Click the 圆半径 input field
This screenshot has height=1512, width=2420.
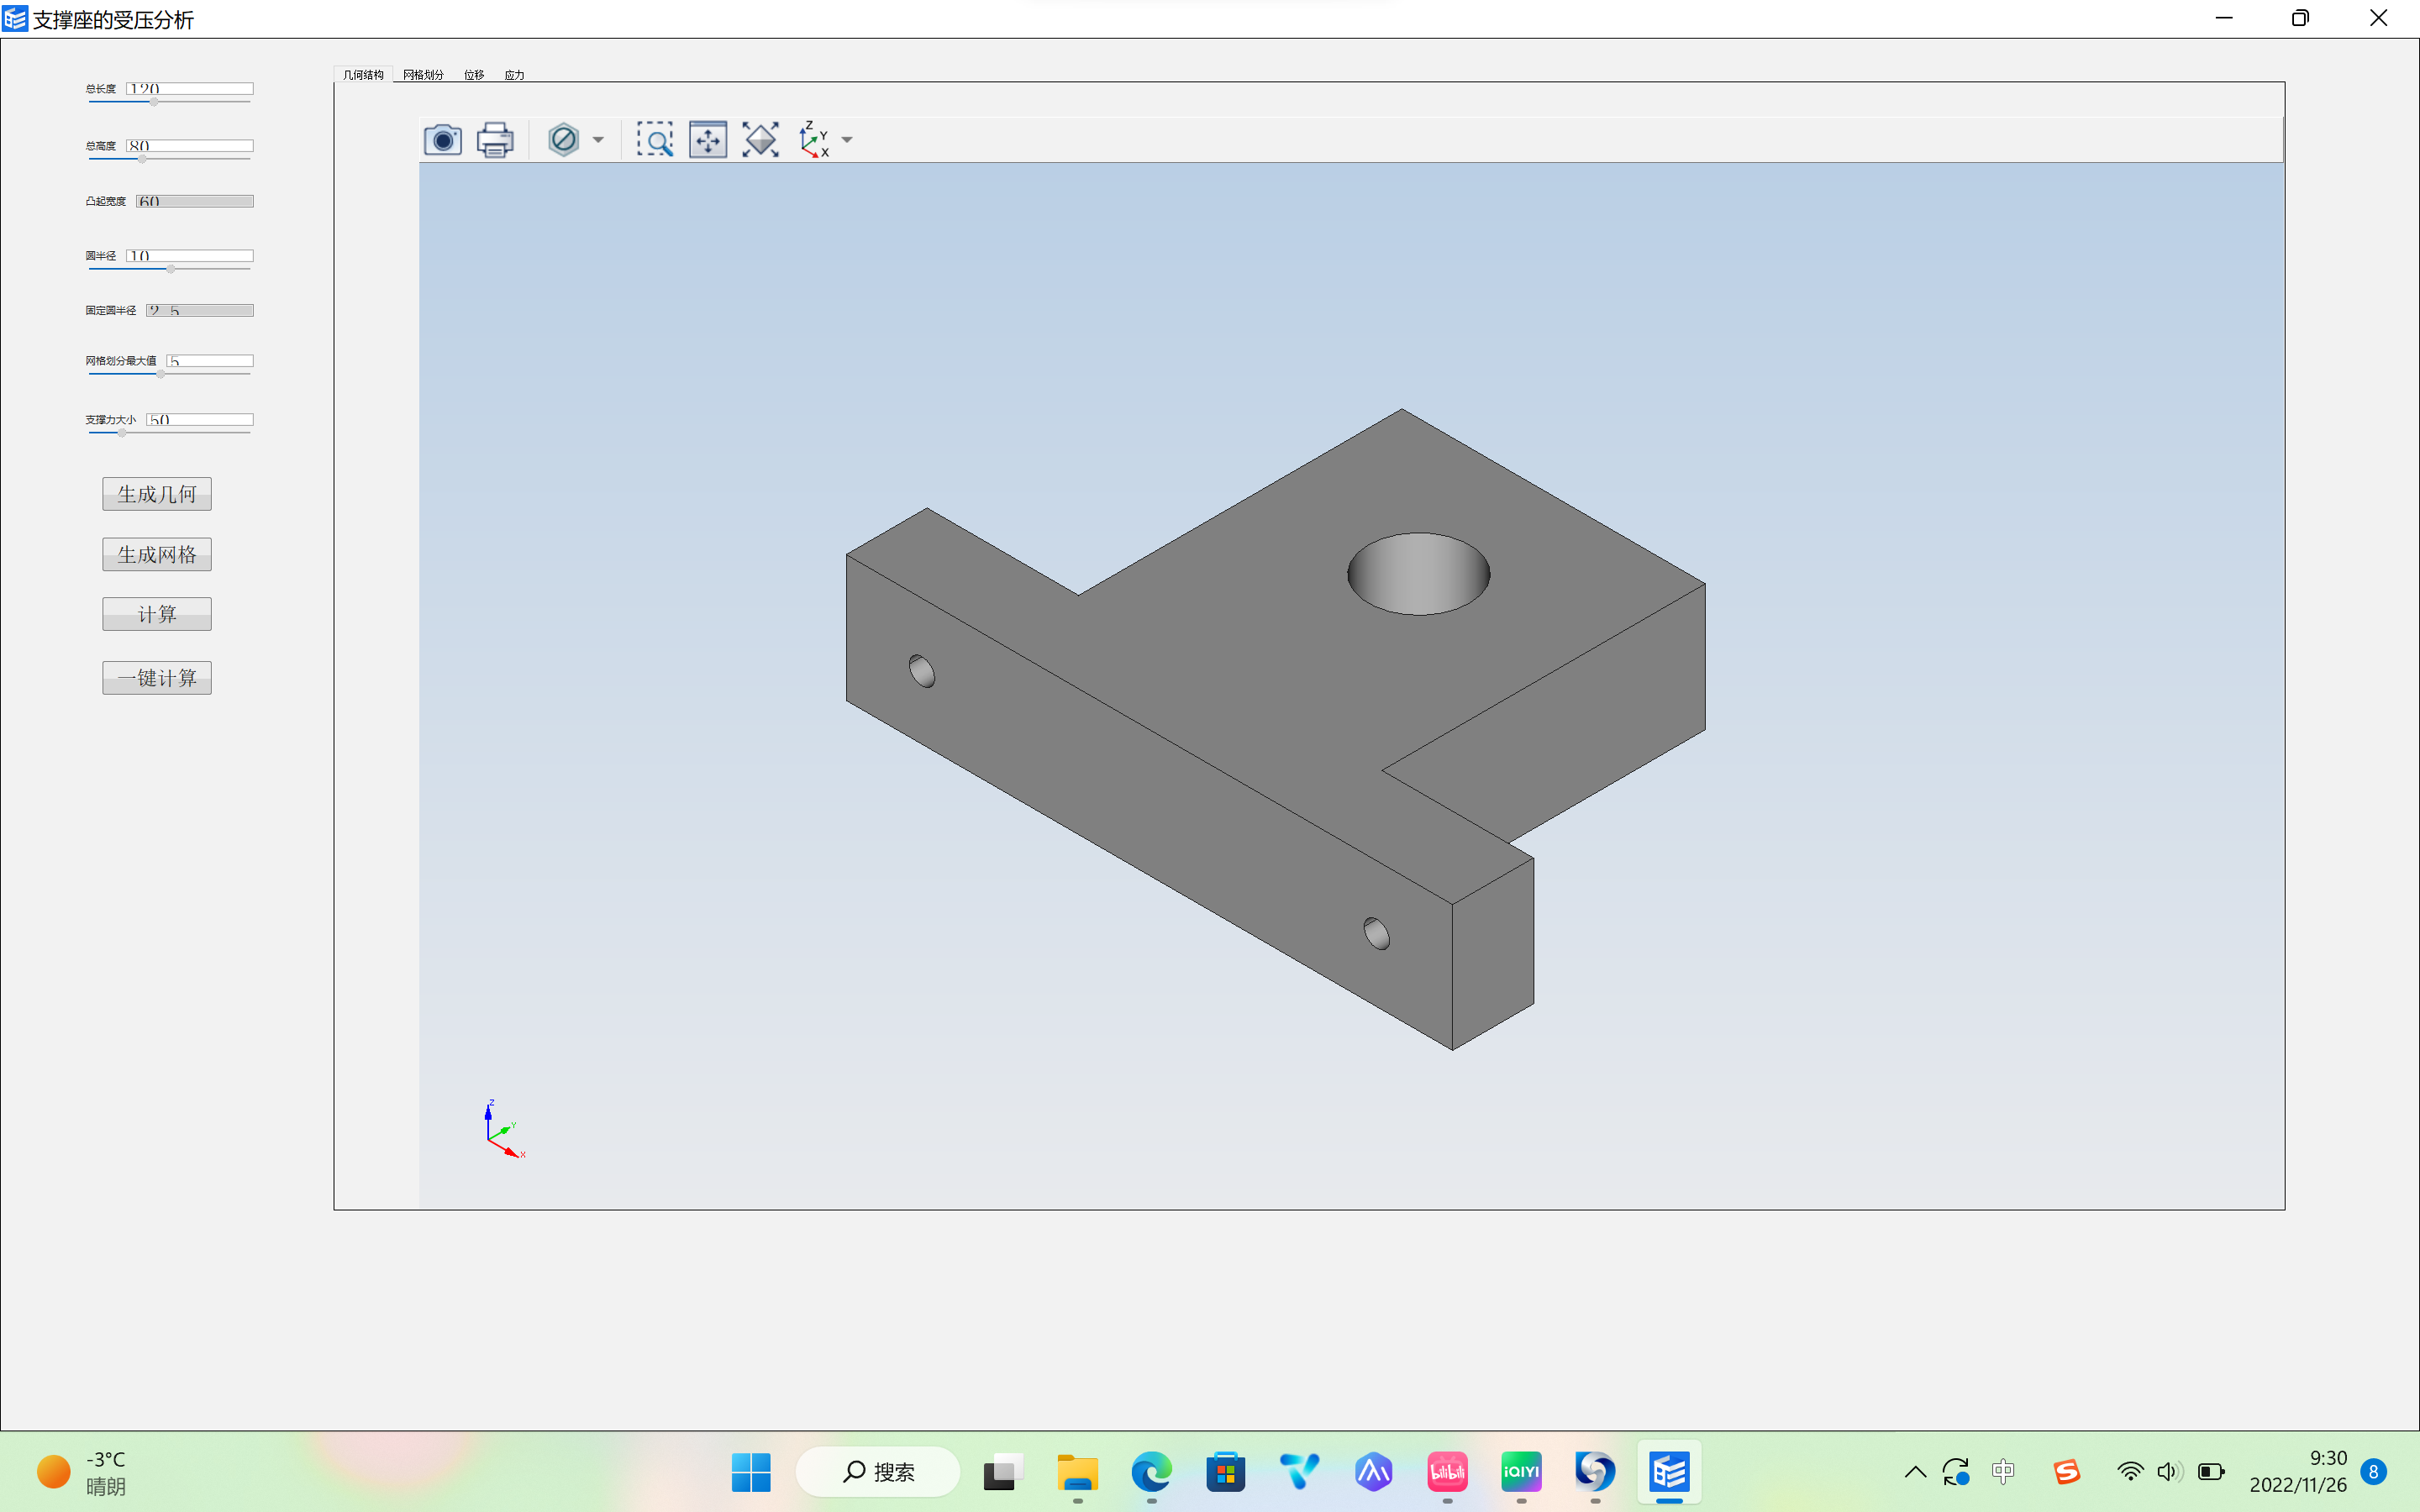[190, 256]
